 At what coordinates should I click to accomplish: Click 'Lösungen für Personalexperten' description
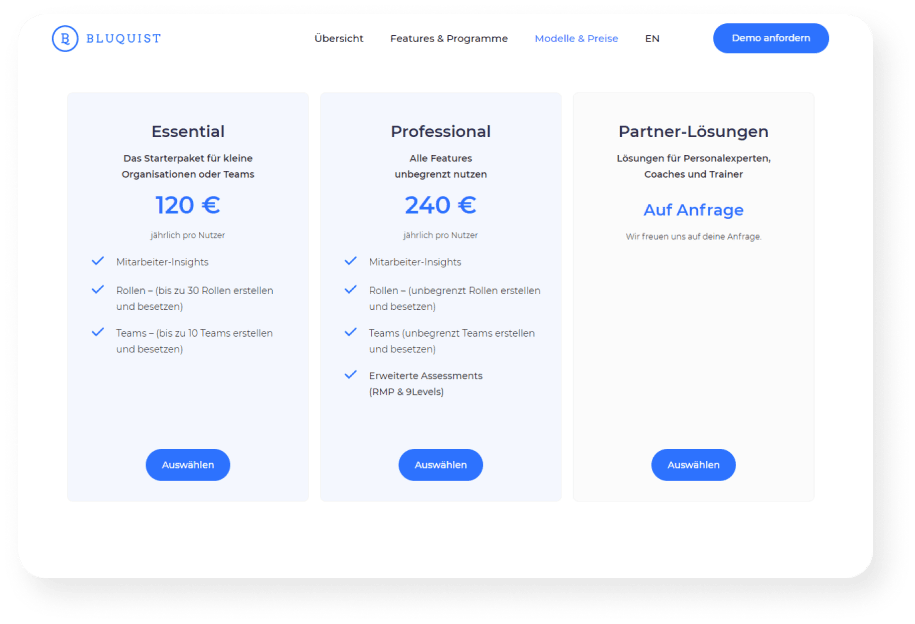coord(693,166)
